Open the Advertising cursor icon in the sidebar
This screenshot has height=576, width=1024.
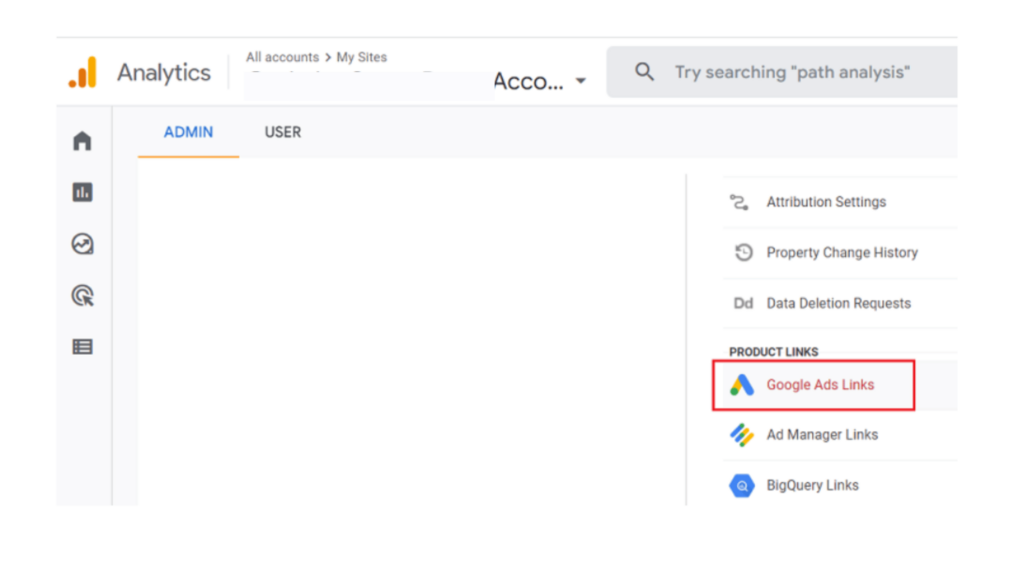pos(82,295)
